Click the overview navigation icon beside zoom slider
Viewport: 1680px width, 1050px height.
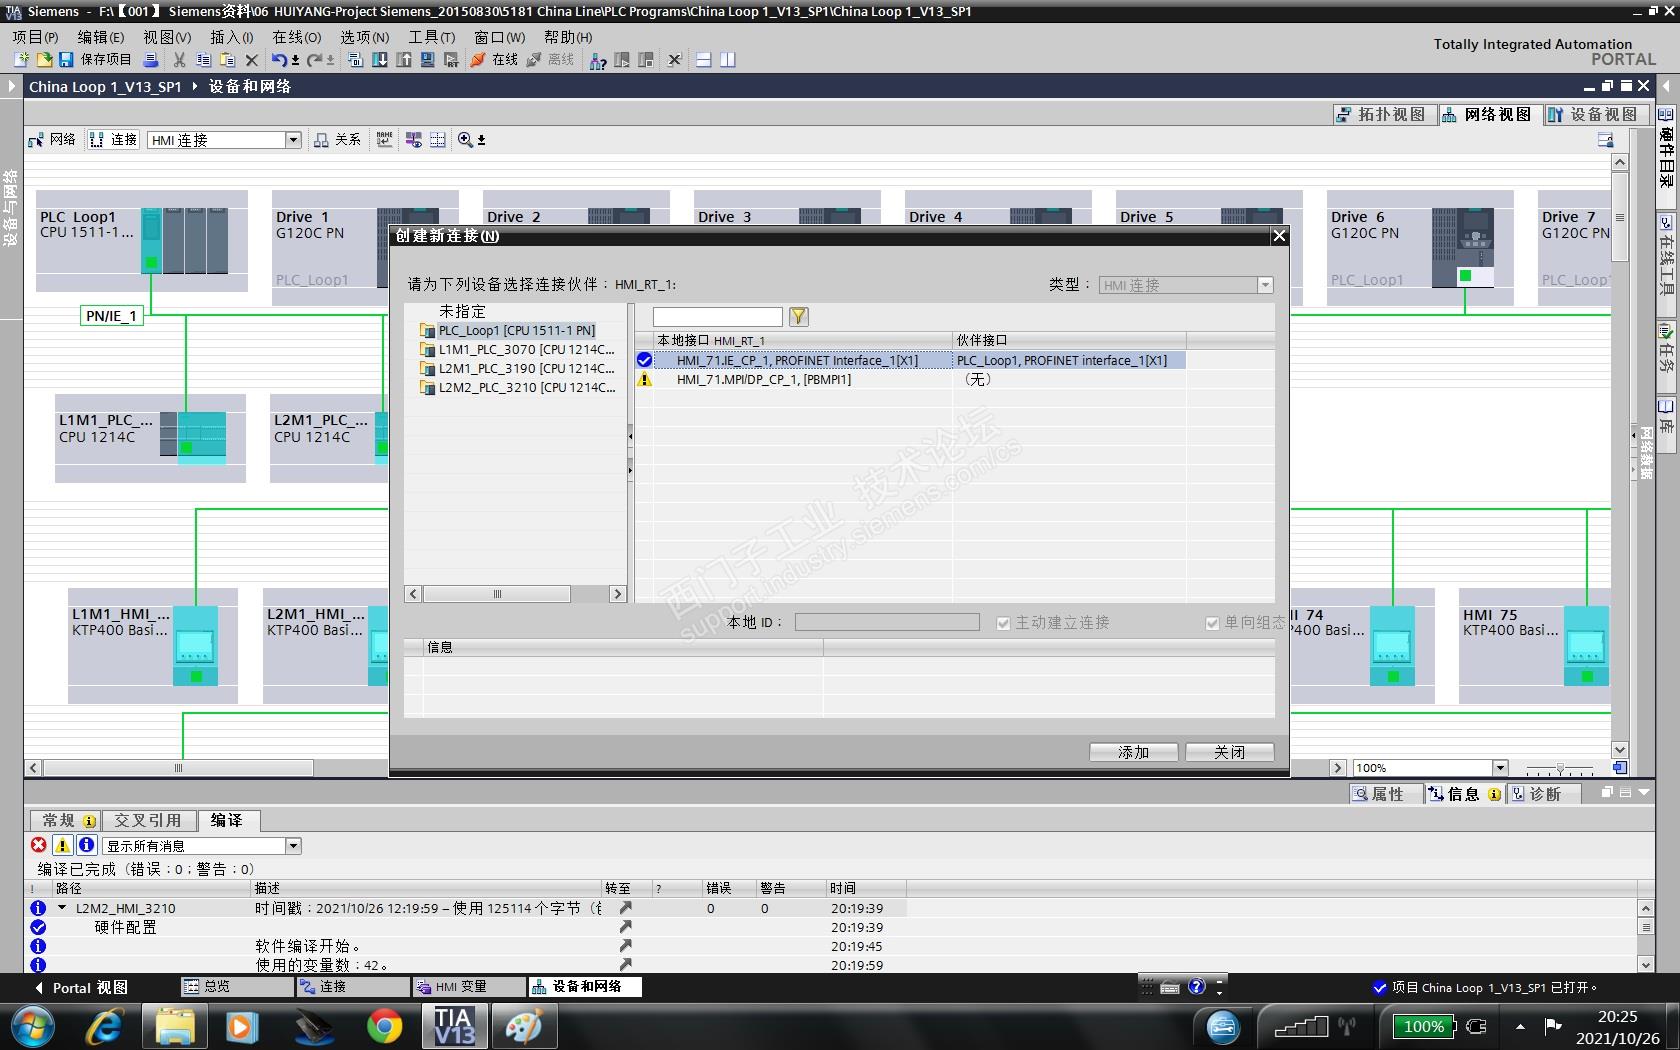coord(1619,768)
